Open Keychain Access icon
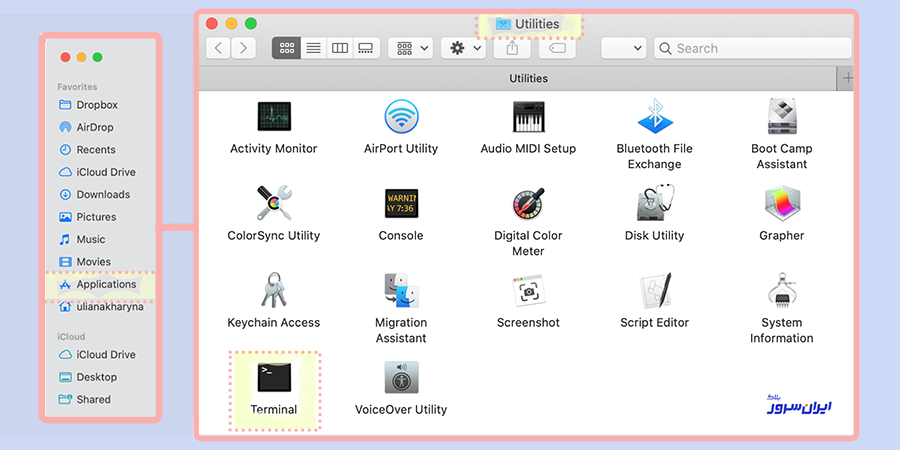The image size is (900, 450). tap(274, 290)
